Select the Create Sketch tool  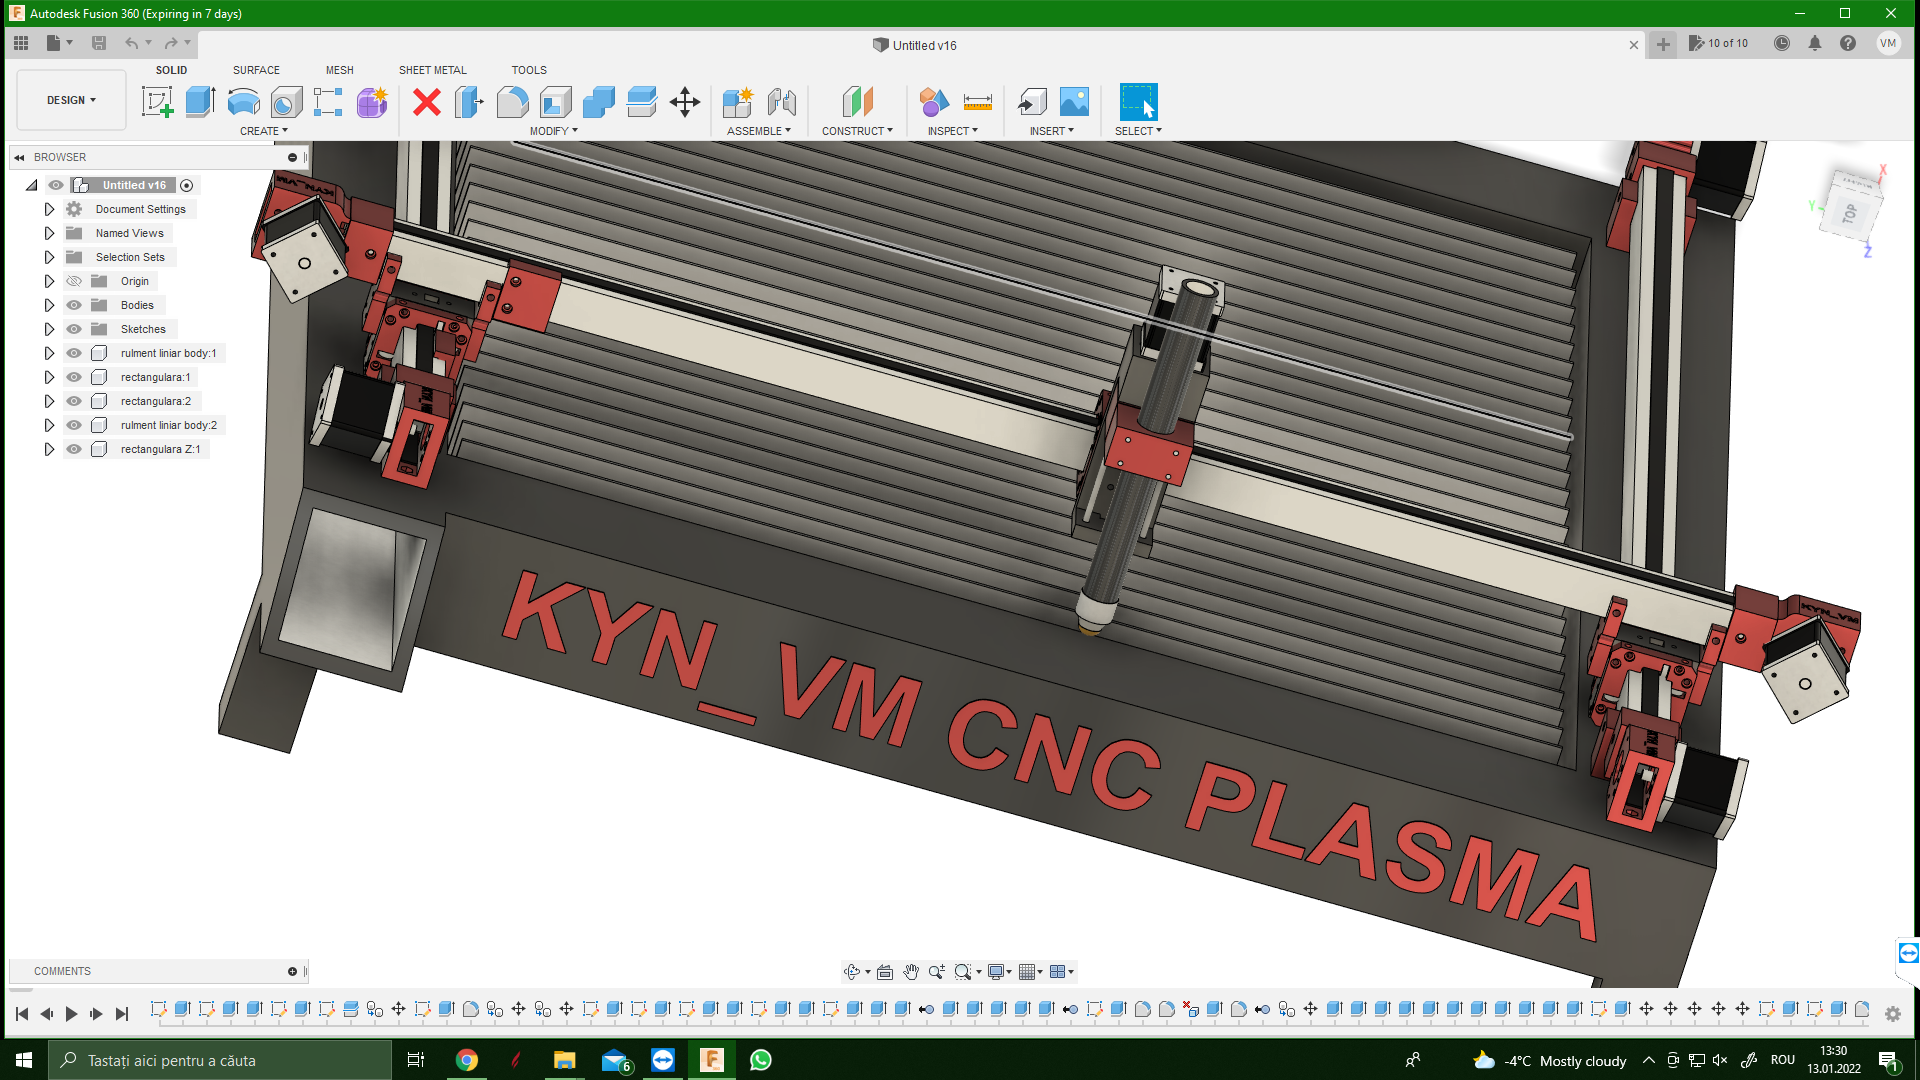tap(157, 101)
